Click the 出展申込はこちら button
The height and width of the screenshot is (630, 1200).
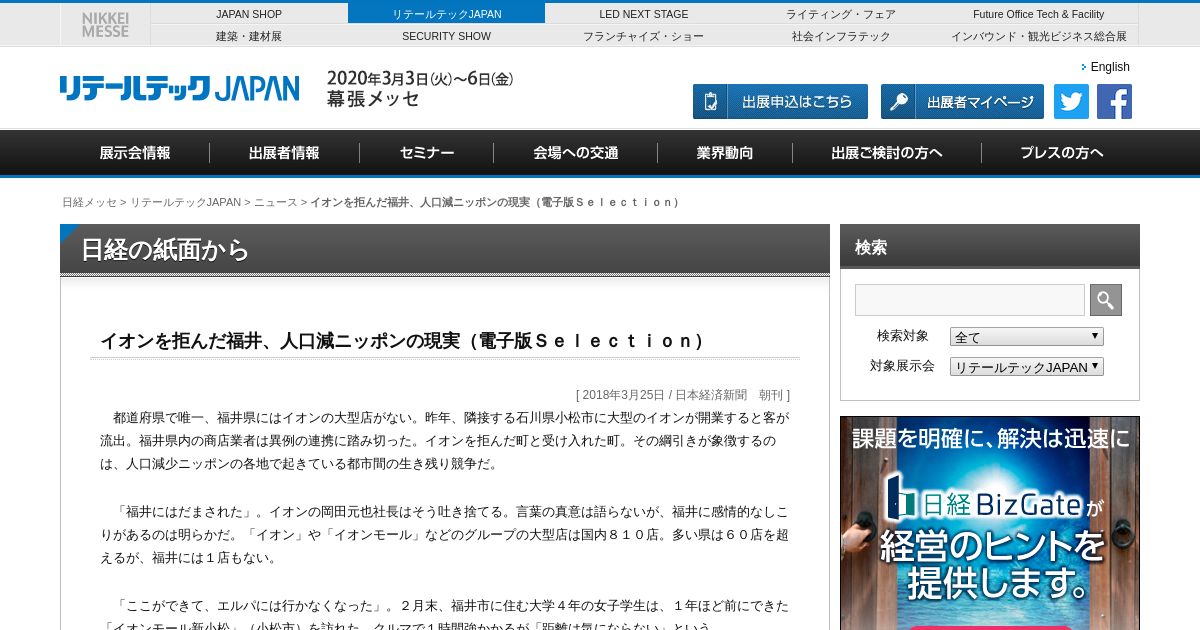click(x=780, y=101)
